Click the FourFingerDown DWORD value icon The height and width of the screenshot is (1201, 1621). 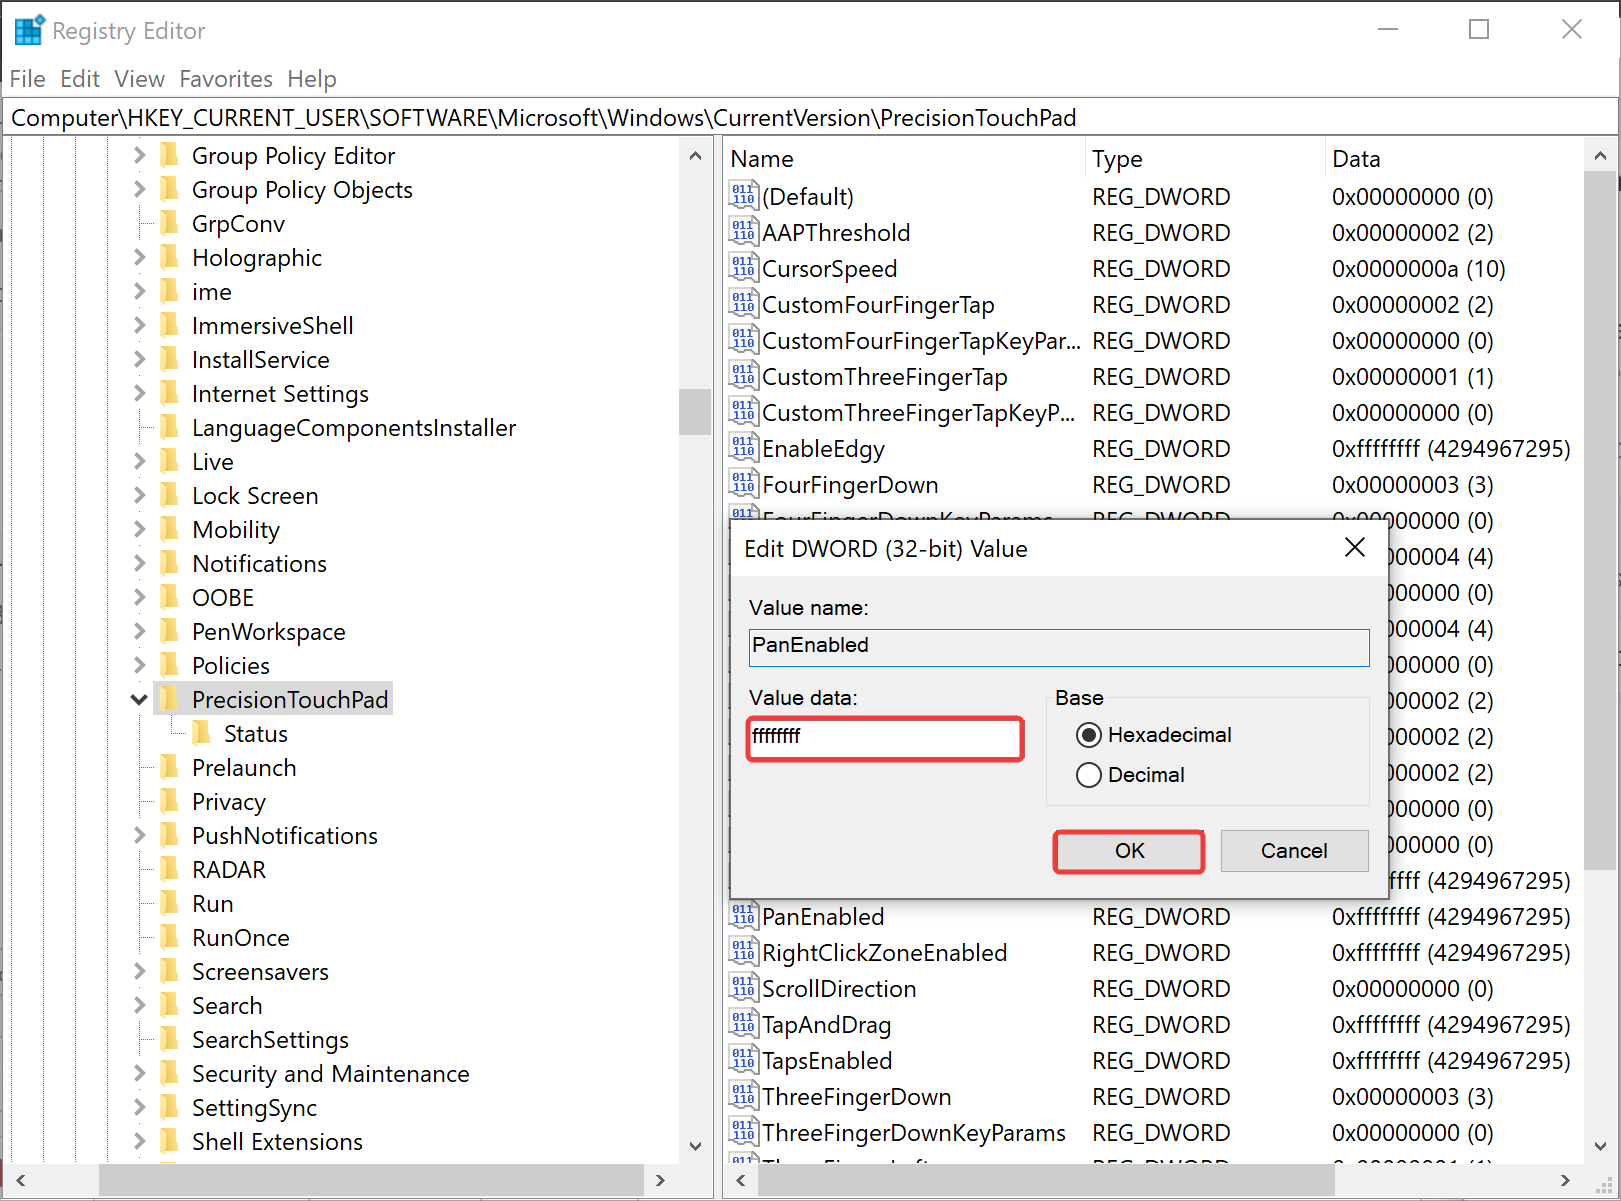(743, 484)
